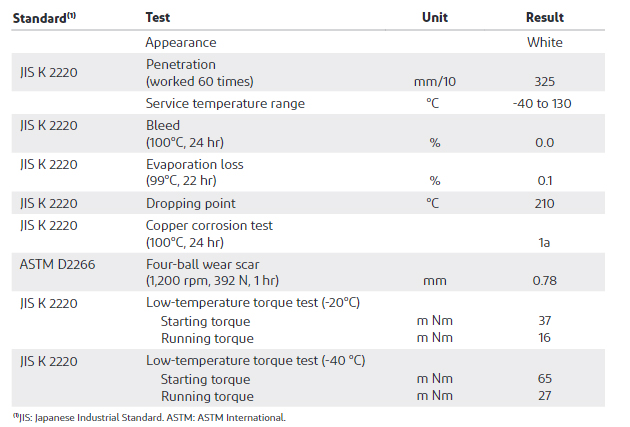Click the Standard column header
This screenshot has height=427, width=630.
click(x=44, y=18)
